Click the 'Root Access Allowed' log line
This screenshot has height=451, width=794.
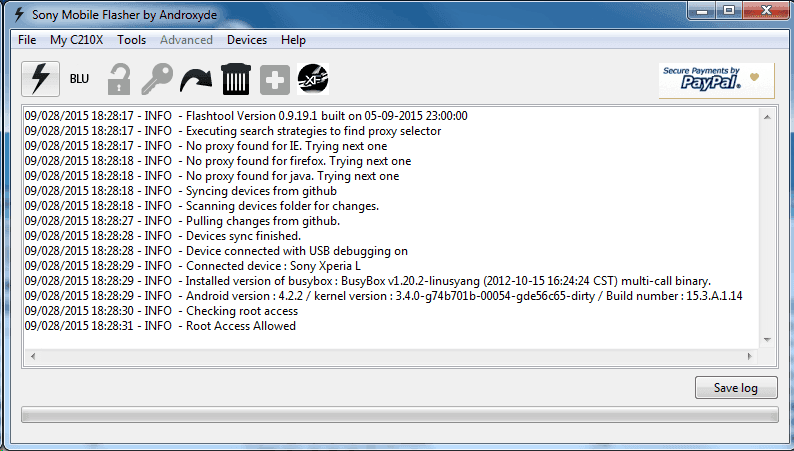(x=160, y=326)
